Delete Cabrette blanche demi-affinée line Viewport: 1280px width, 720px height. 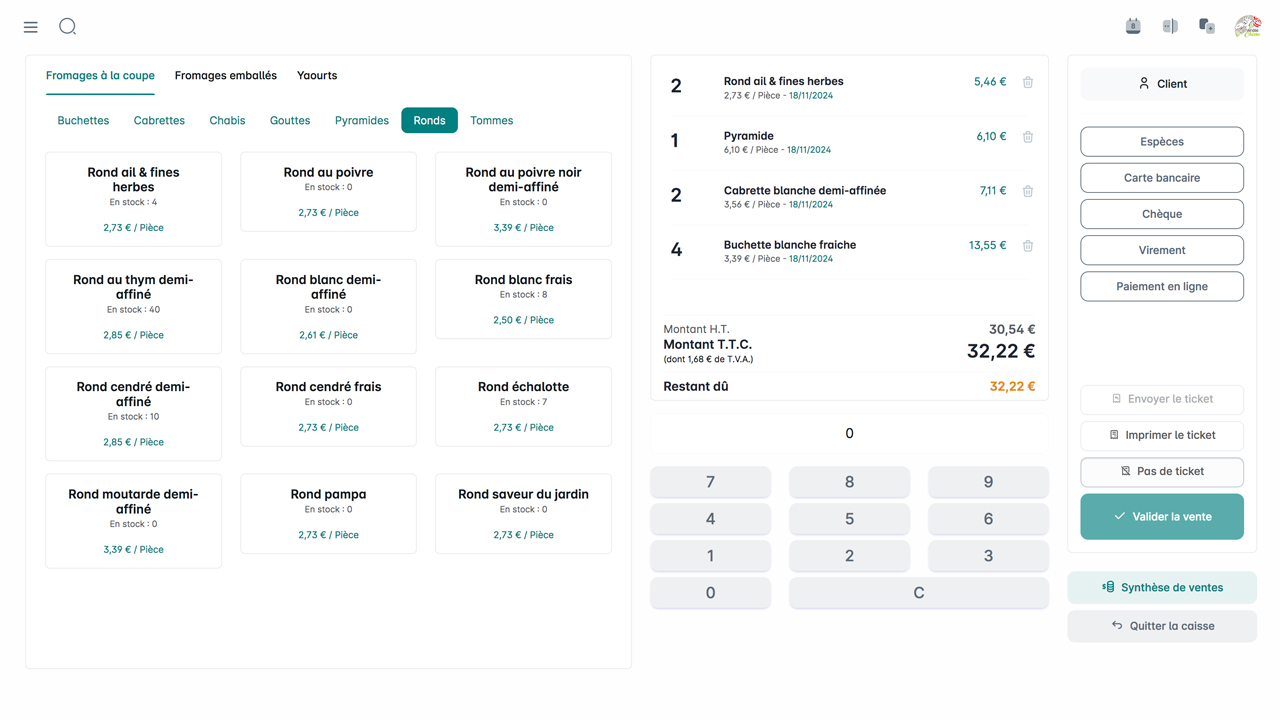1027,191
